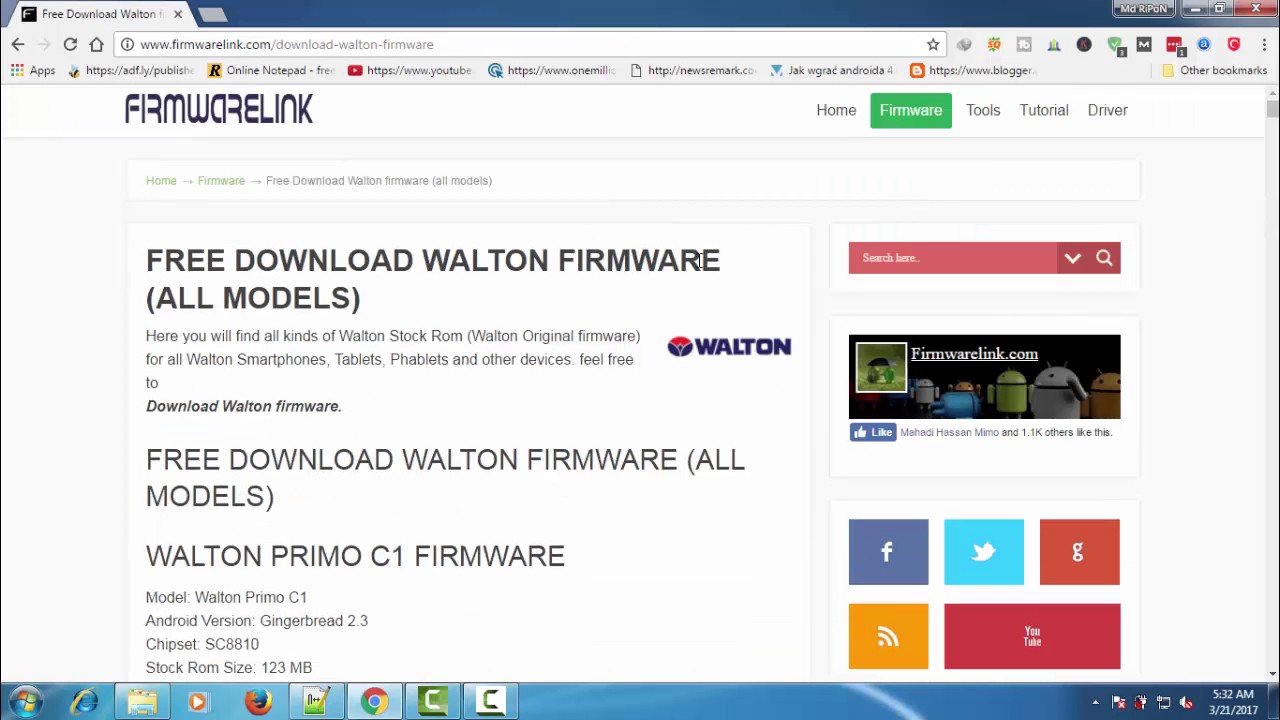This screenshot has width=1280, height=720.
Task: Open the Other bookmarks folder
Action: (x=1214, y=70)
